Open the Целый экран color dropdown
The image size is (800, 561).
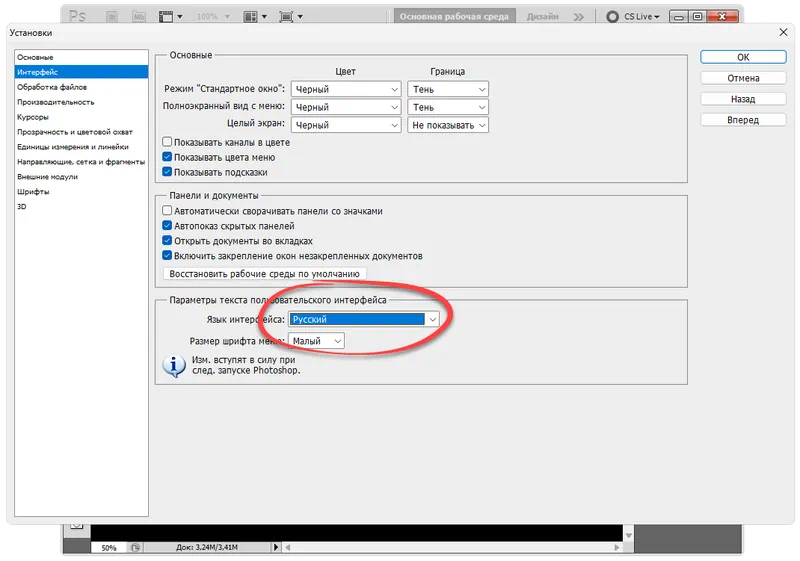point(346,125)
